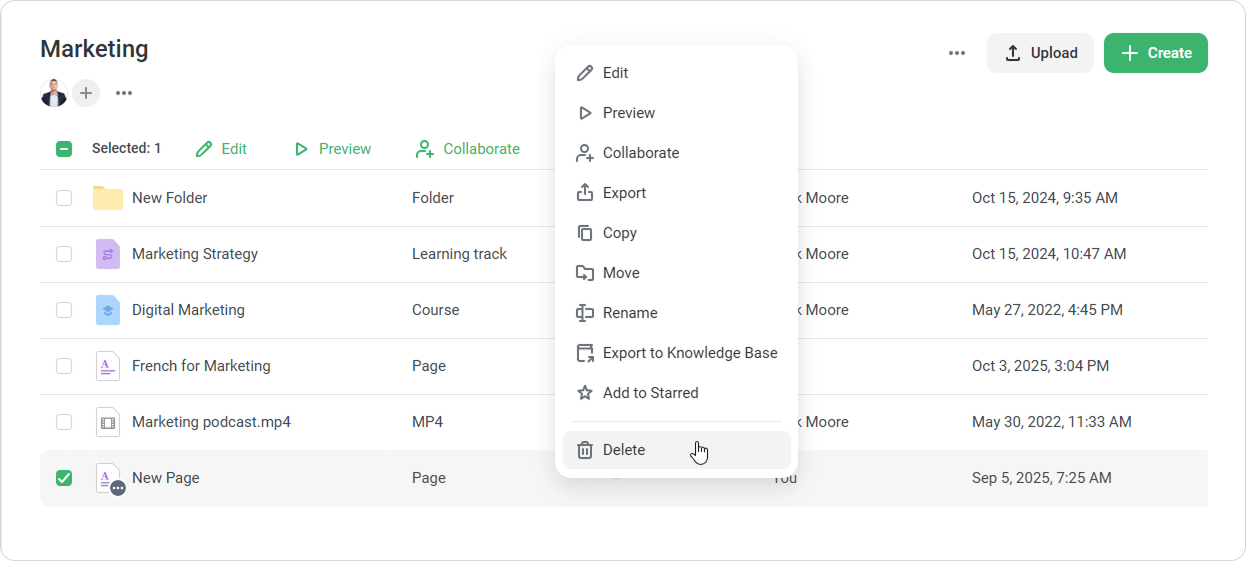
Task: Click the trash icon for Delete
Action: pos(585,450)
